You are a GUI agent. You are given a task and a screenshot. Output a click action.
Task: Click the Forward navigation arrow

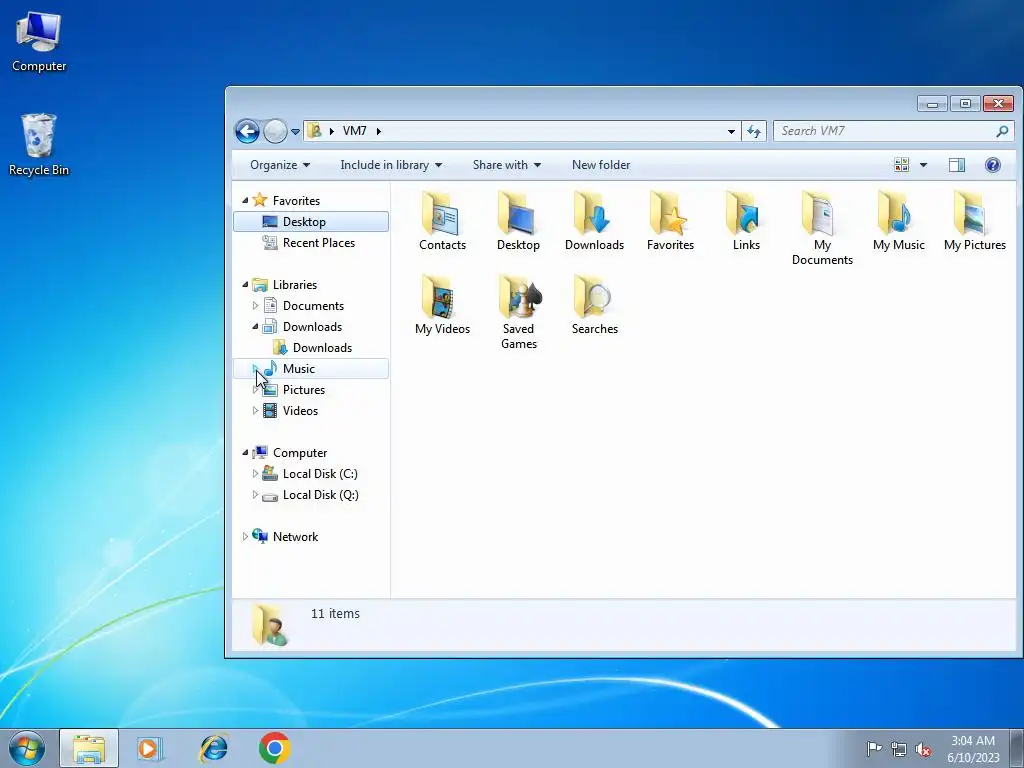point(275,131)
